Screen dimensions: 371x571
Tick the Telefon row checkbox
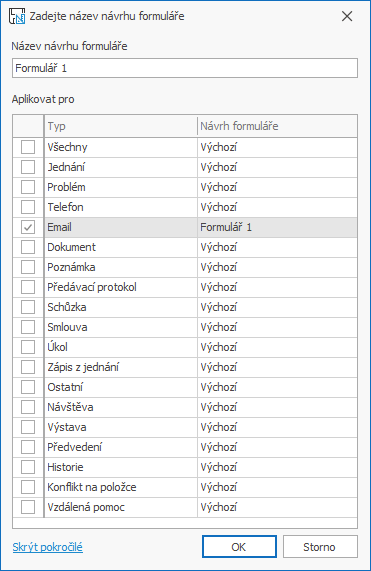click(x=28, y=208)
